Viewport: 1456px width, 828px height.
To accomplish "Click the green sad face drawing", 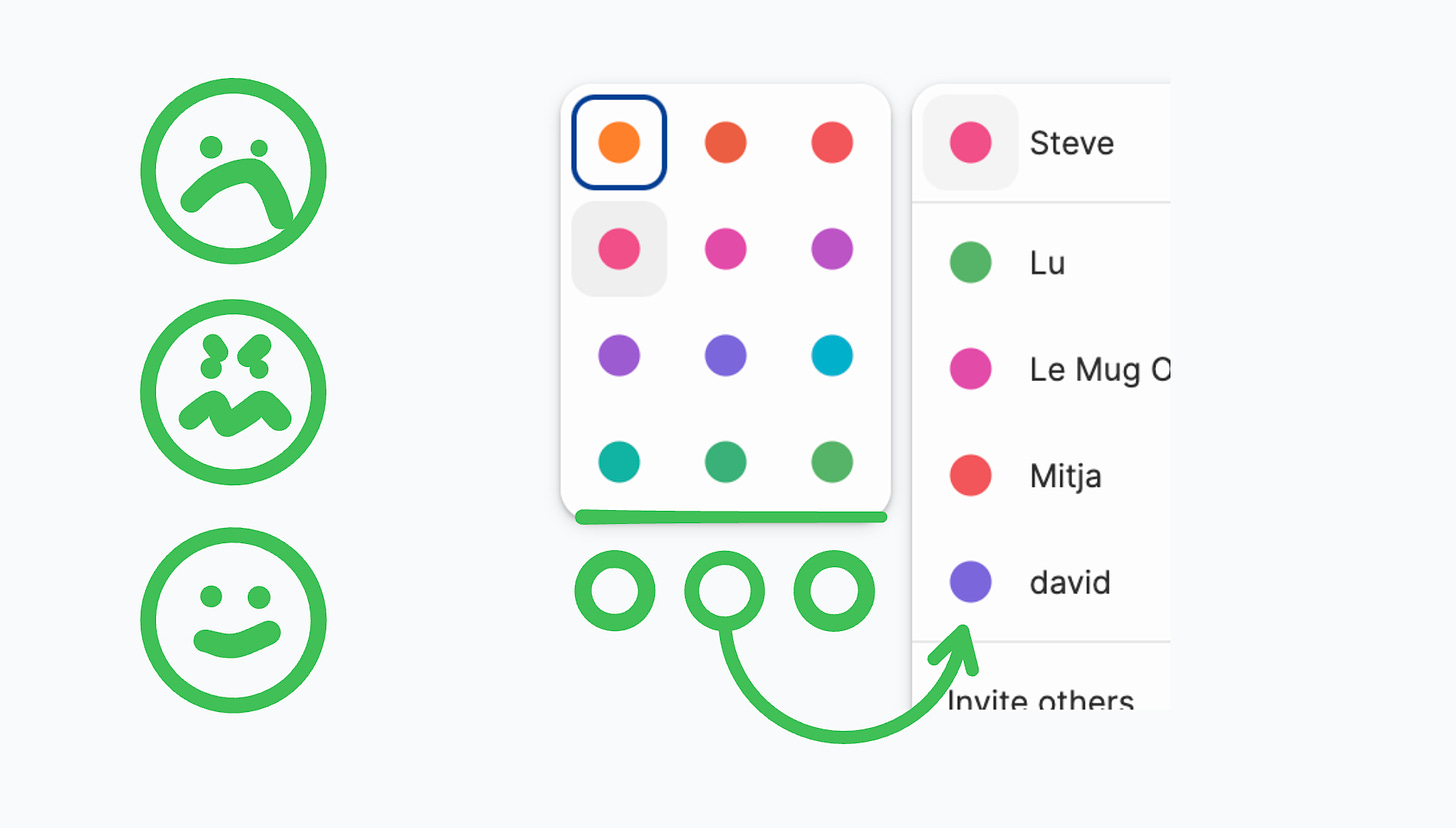I will (x=233, y=171).
